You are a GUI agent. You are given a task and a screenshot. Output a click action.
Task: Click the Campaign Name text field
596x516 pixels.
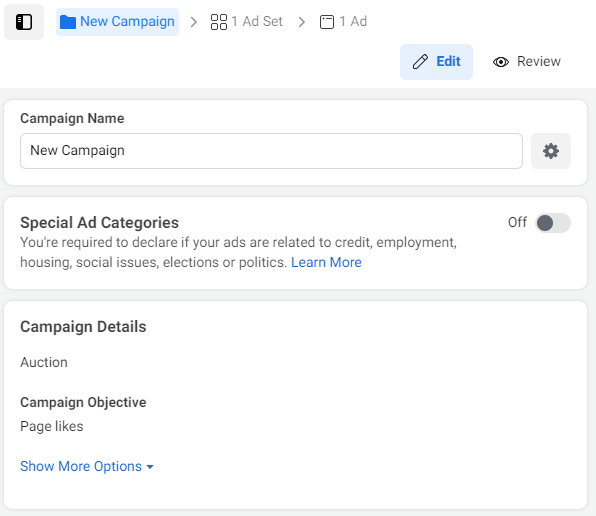point(271,151)
